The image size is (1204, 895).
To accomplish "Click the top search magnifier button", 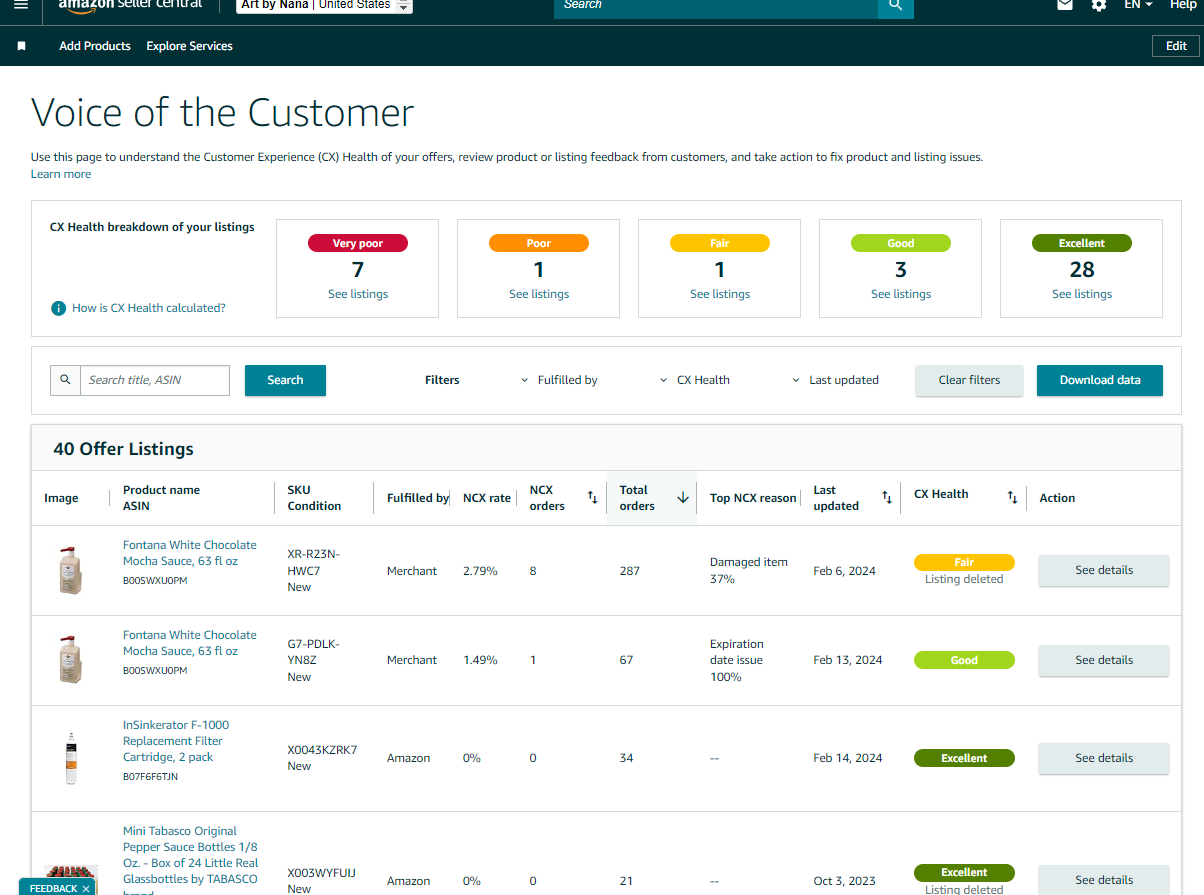I will [x=896, y=6].
